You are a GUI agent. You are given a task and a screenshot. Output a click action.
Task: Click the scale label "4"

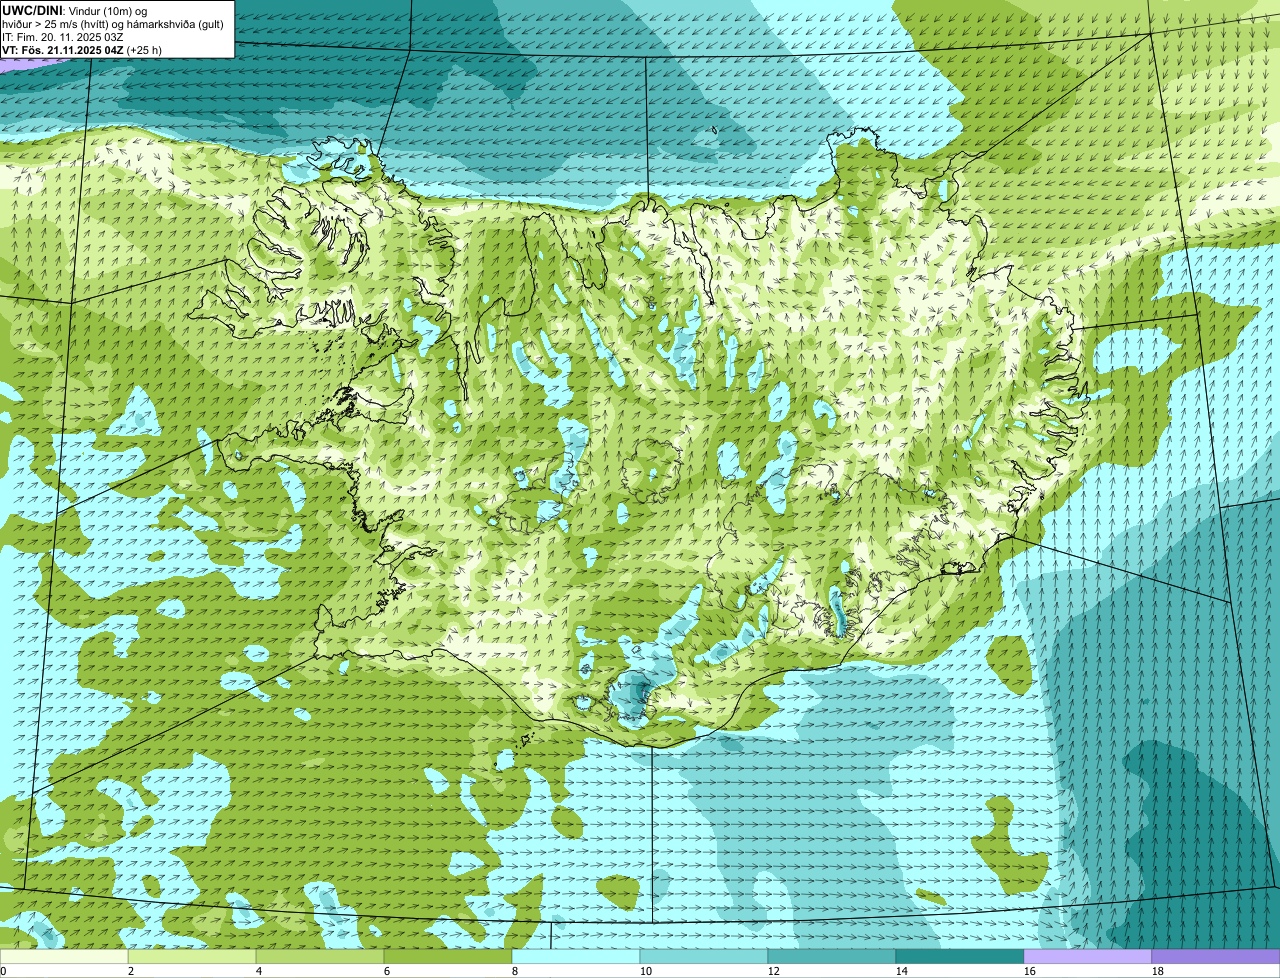[259, 971]
